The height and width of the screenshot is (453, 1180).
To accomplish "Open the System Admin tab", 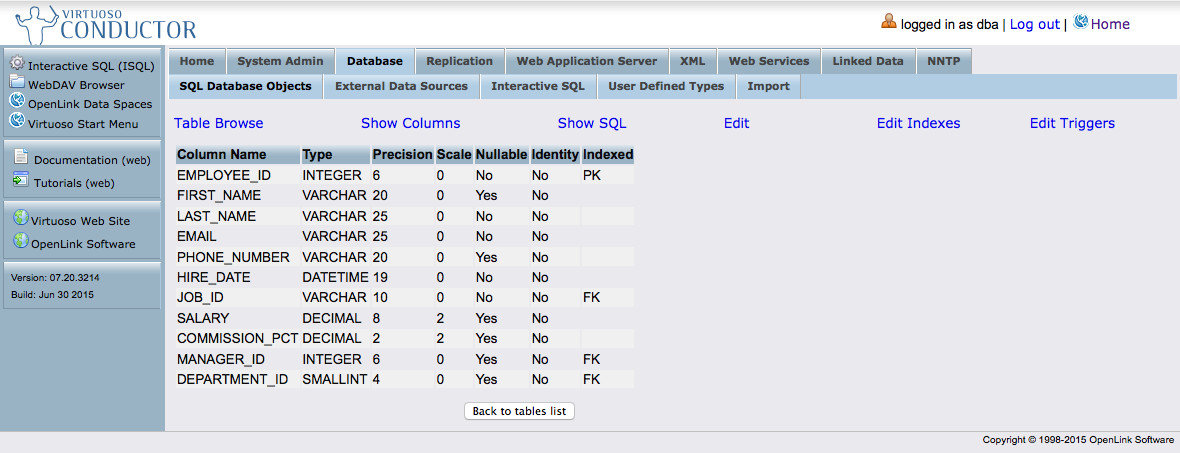I will point(280,61).
